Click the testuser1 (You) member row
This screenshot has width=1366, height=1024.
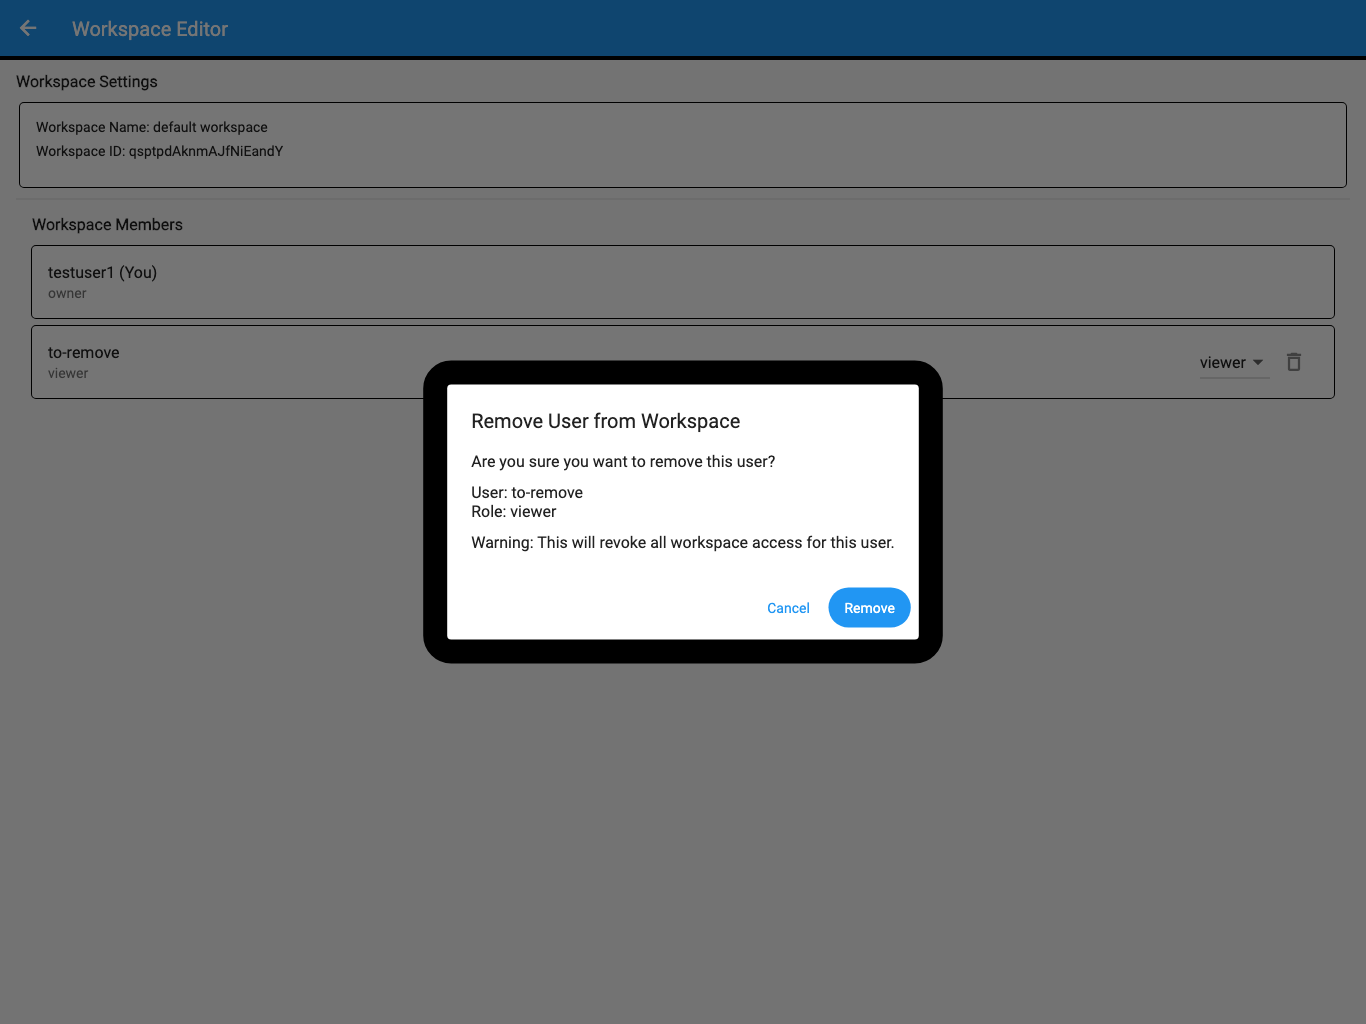click(x=683, y=282)
